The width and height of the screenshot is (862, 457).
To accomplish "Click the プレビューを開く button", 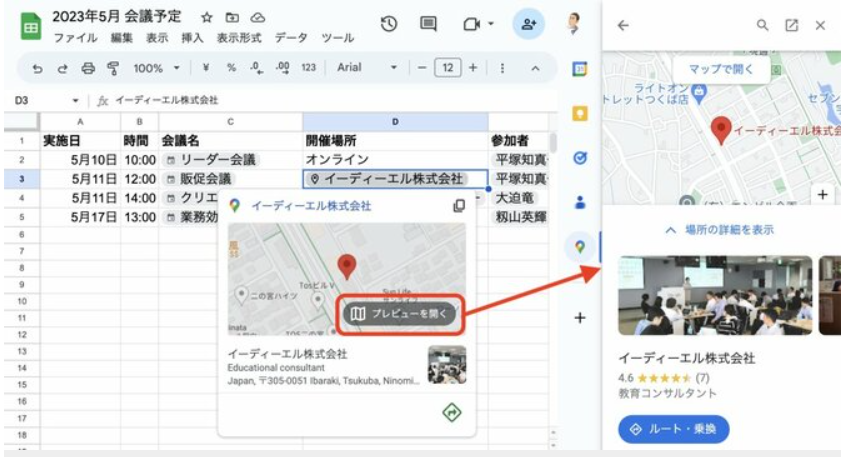I will tap(400, 314).
